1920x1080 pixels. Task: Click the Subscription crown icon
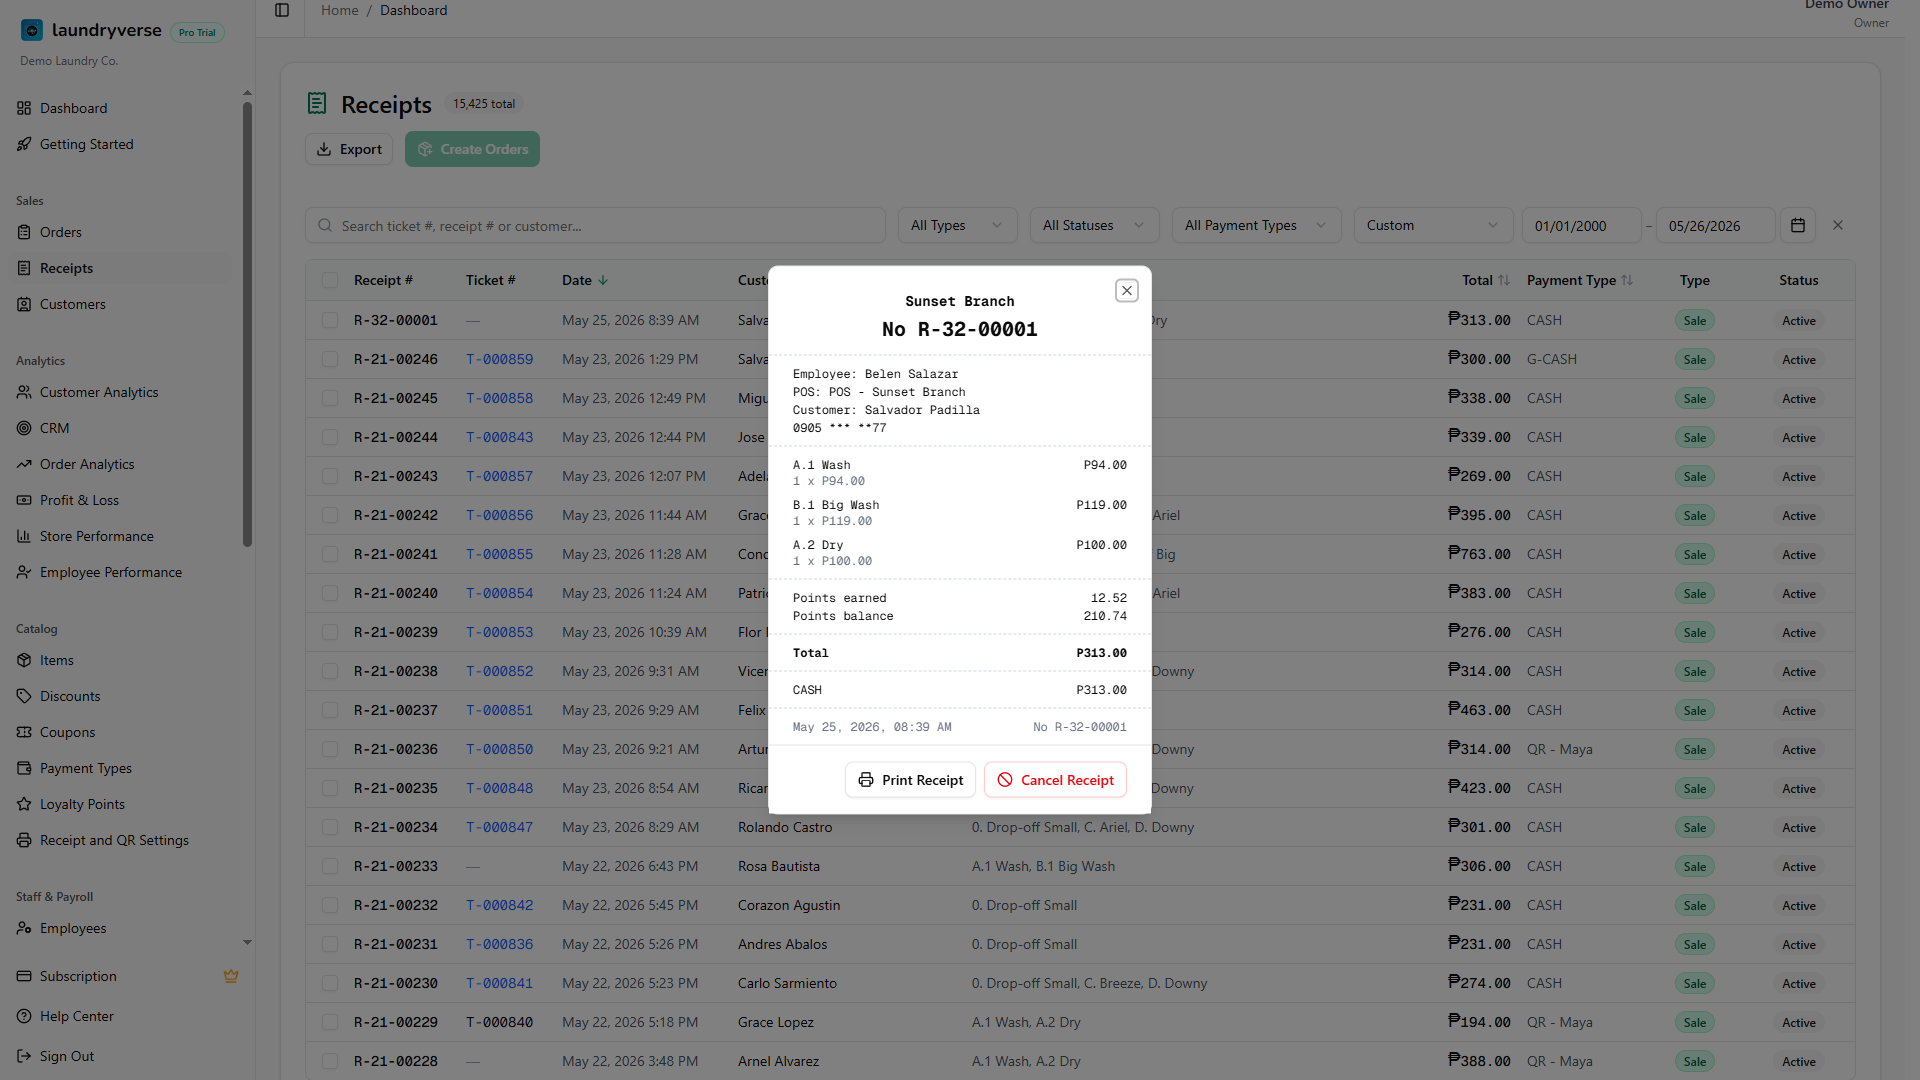(231, 976)
